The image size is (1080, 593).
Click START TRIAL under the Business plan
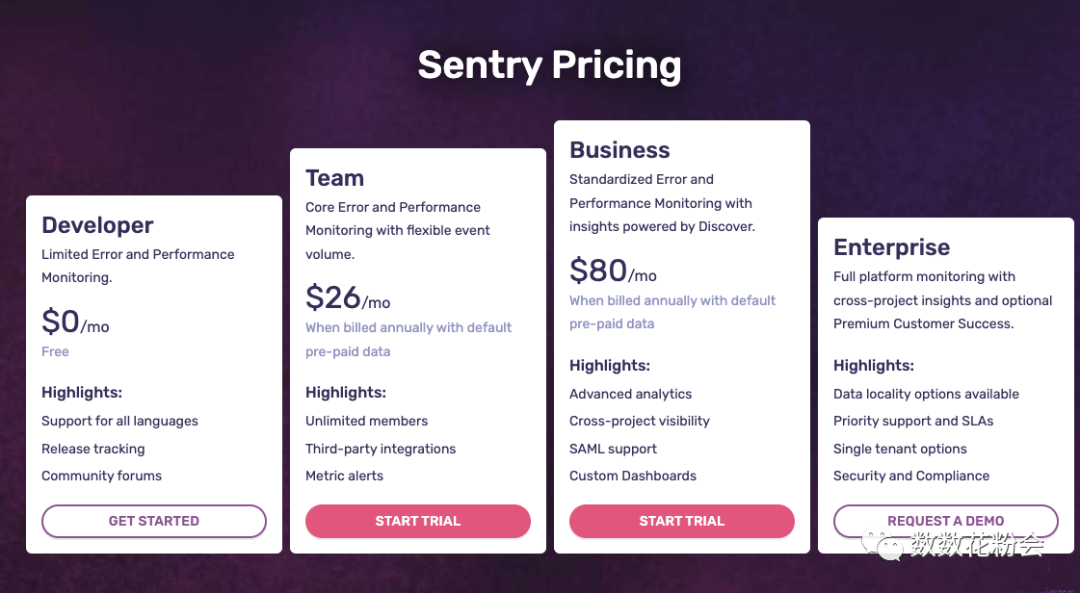click(681, 520)
